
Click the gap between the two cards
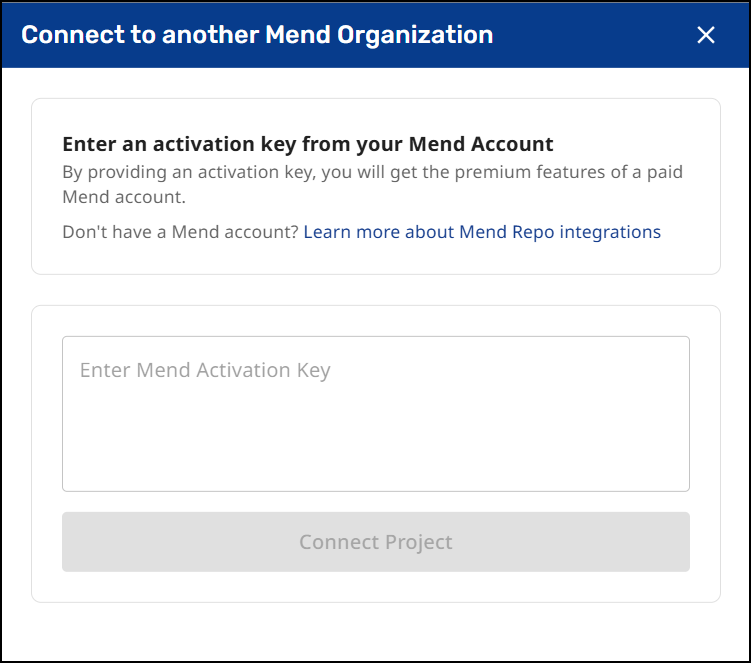point(375,290)
